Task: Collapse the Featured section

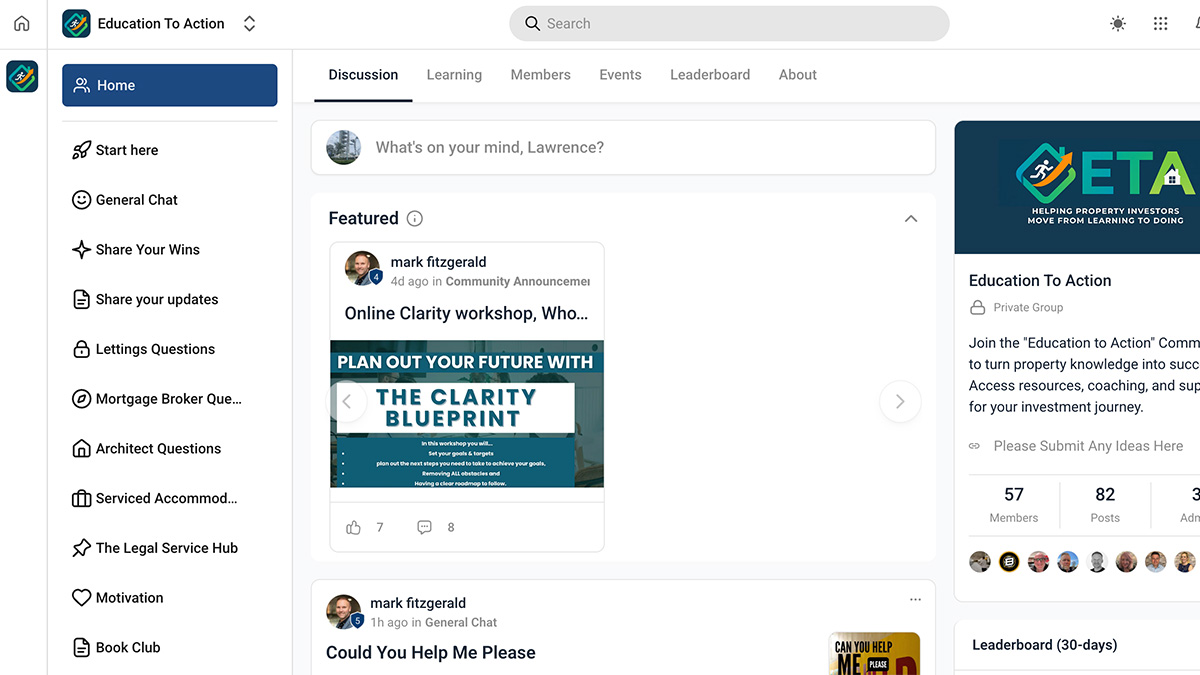Action: pyautogui.click(x=910, y=218)
